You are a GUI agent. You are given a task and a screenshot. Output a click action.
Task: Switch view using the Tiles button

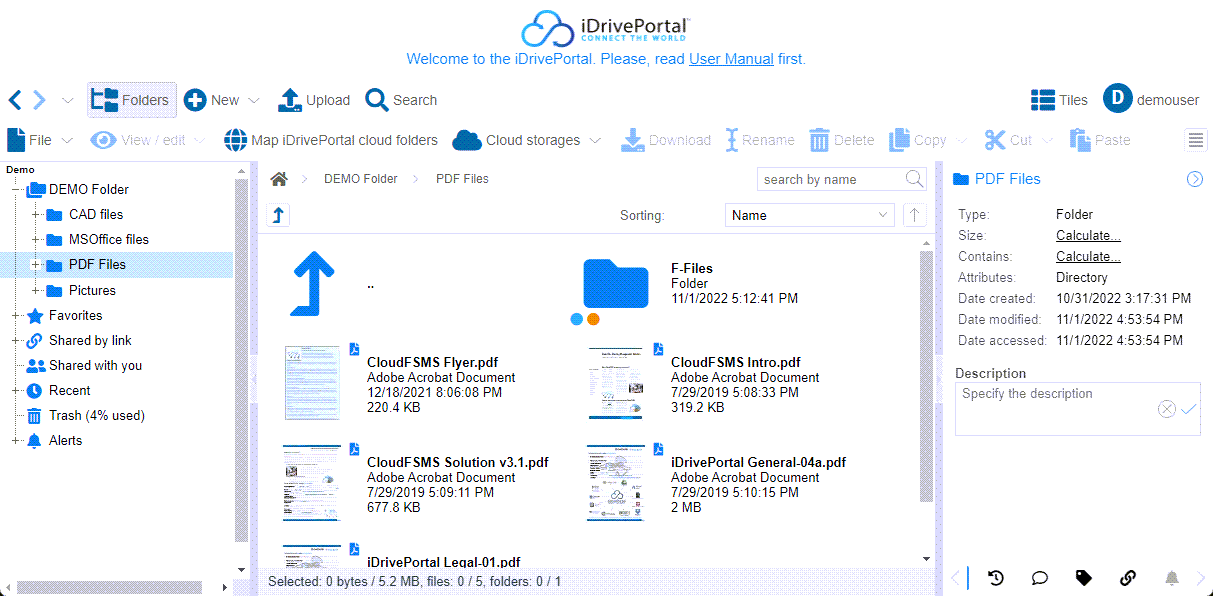coord(1059,100)
